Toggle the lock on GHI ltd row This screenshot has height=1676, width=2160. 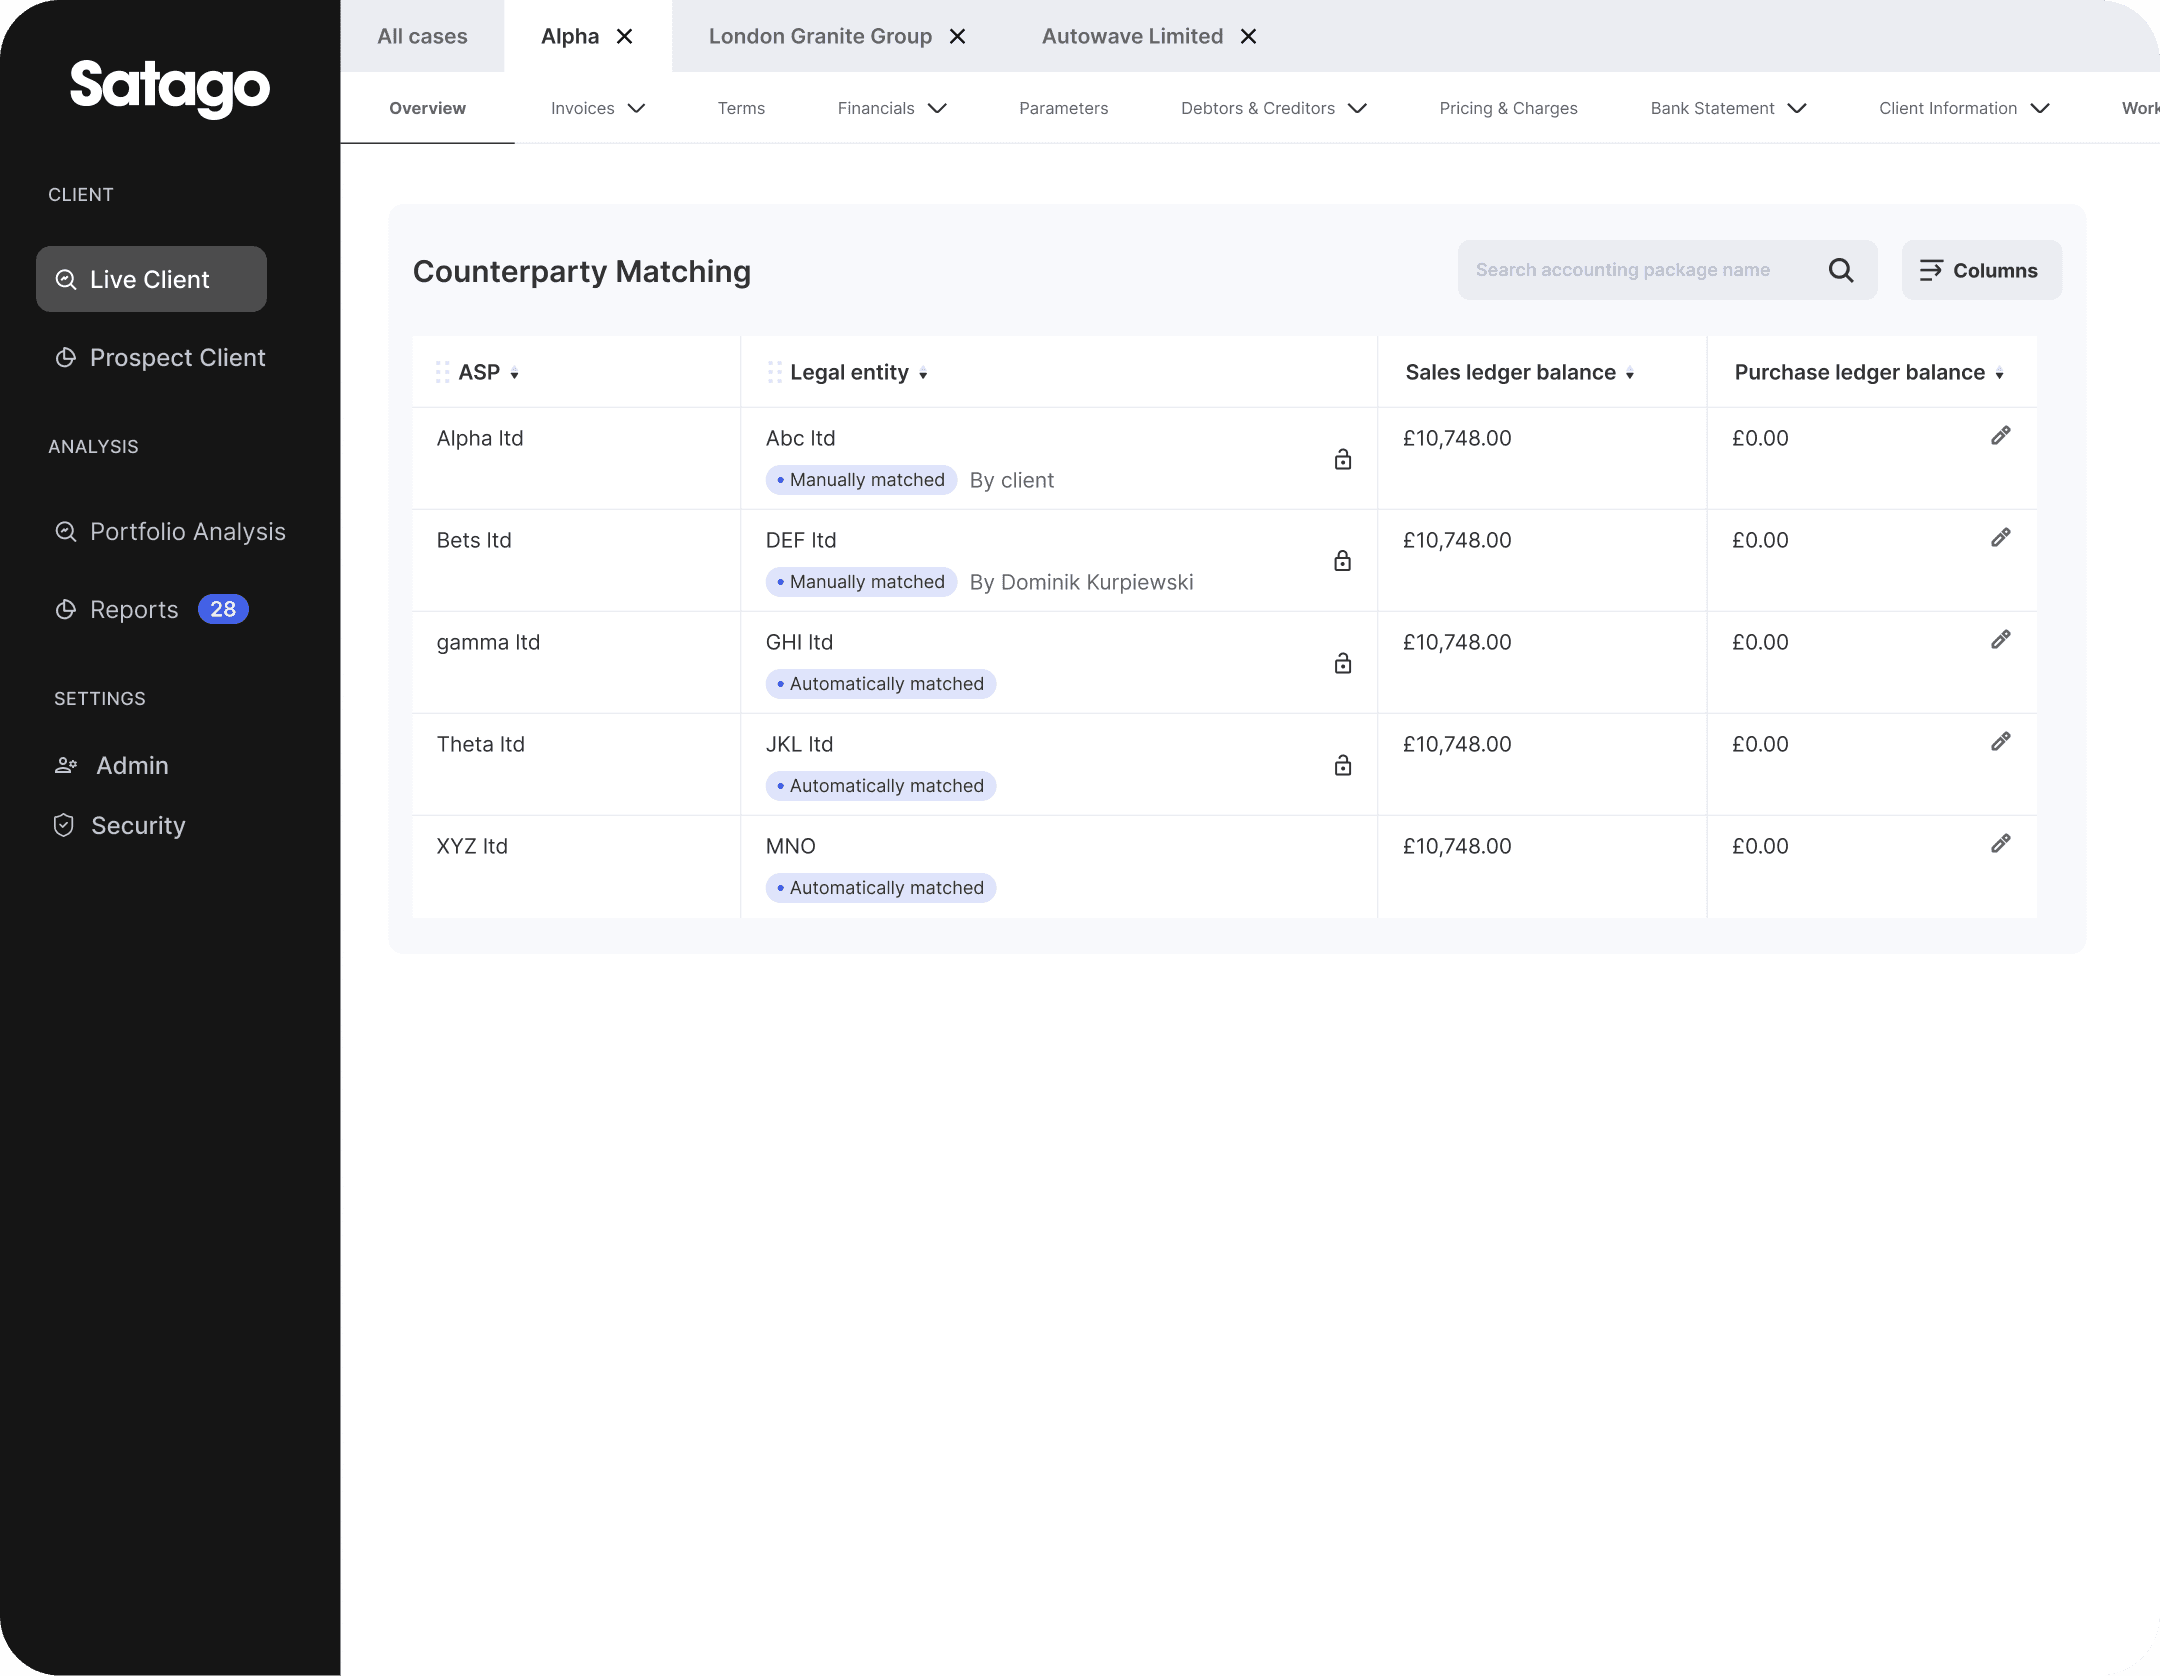click(x=1342, y=663)
